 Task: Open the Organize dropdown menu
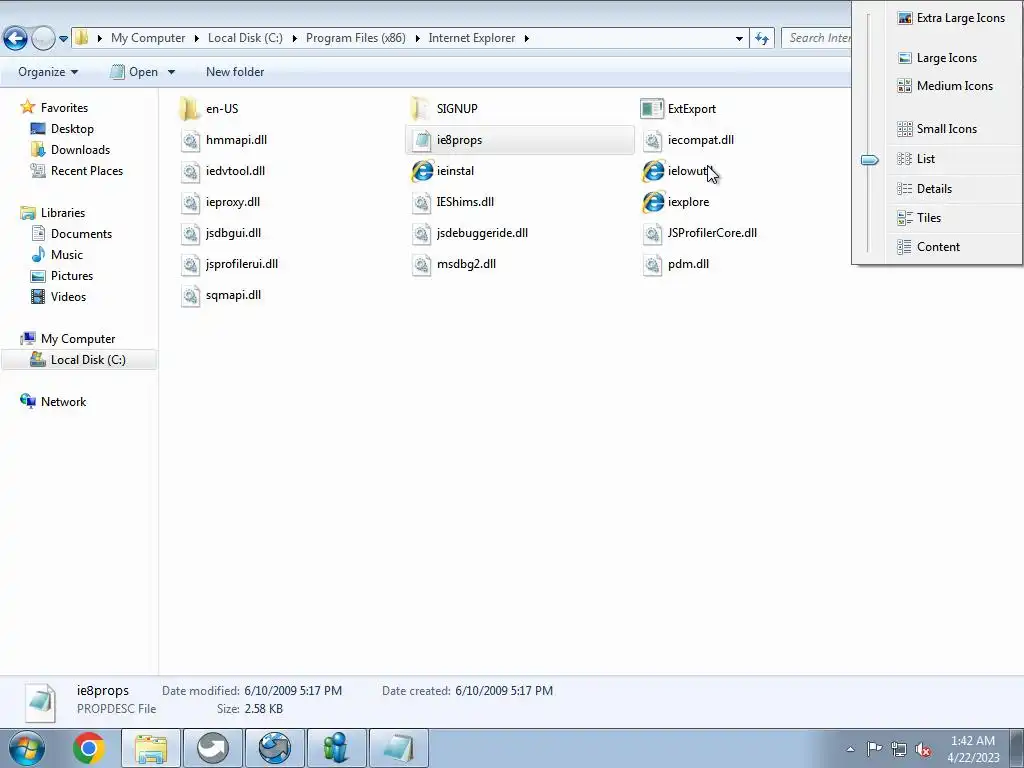point(48,72)
